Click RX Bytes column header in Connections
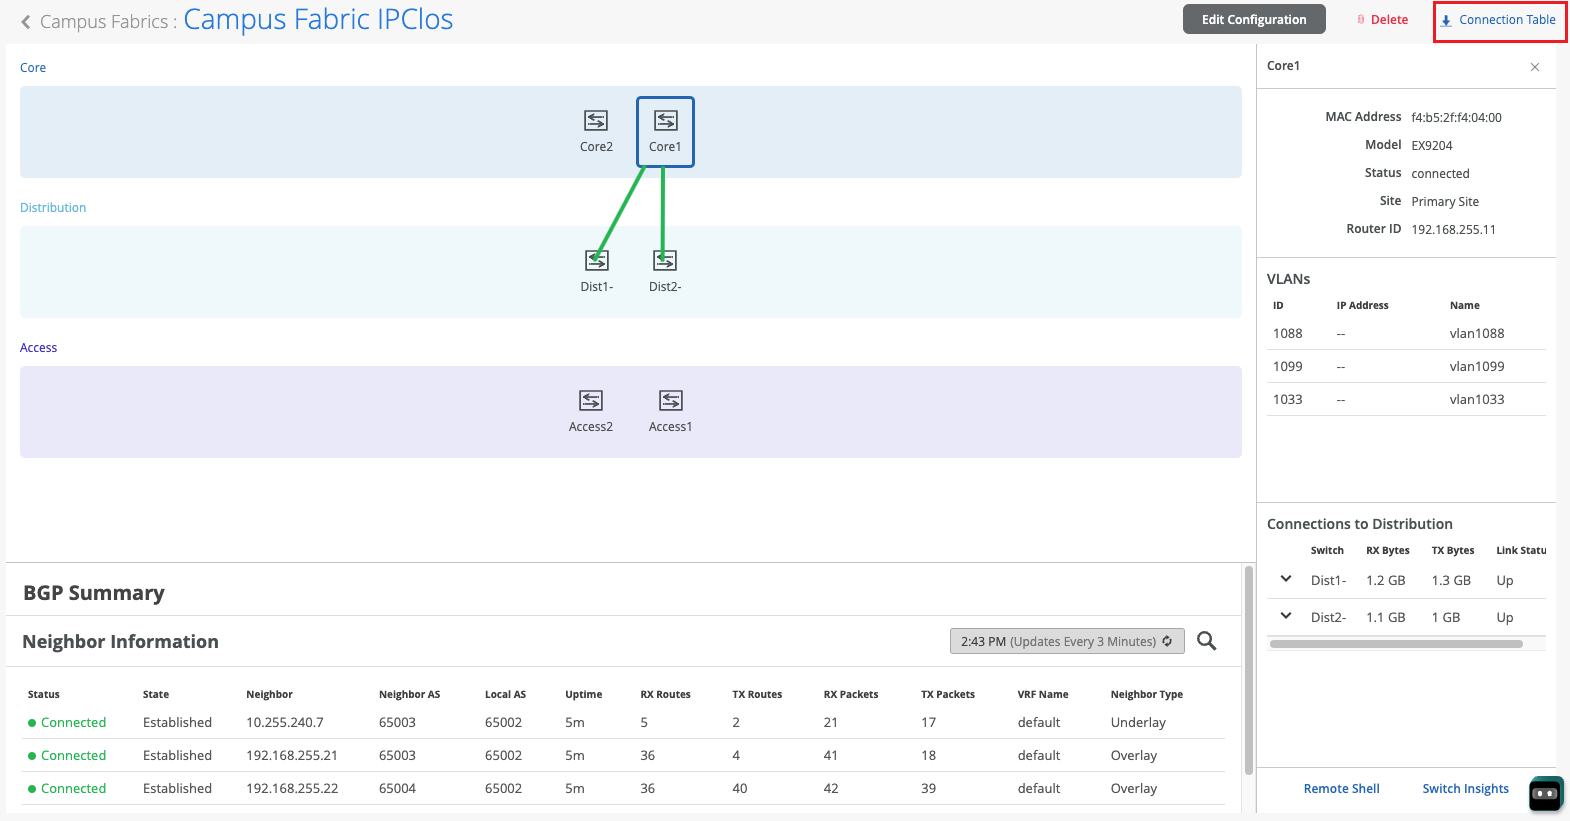 click(x=1387, y=550)
